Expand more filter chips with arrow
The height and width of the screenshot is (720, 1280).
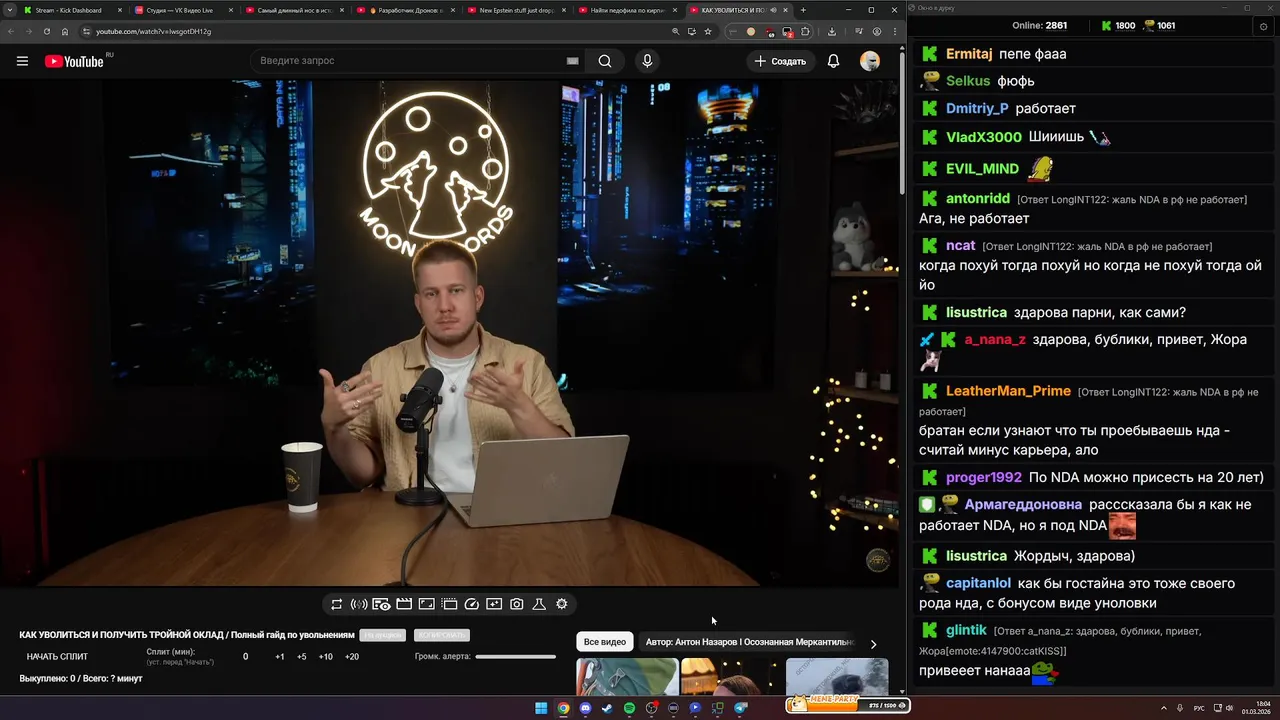(x=873, y=644)
